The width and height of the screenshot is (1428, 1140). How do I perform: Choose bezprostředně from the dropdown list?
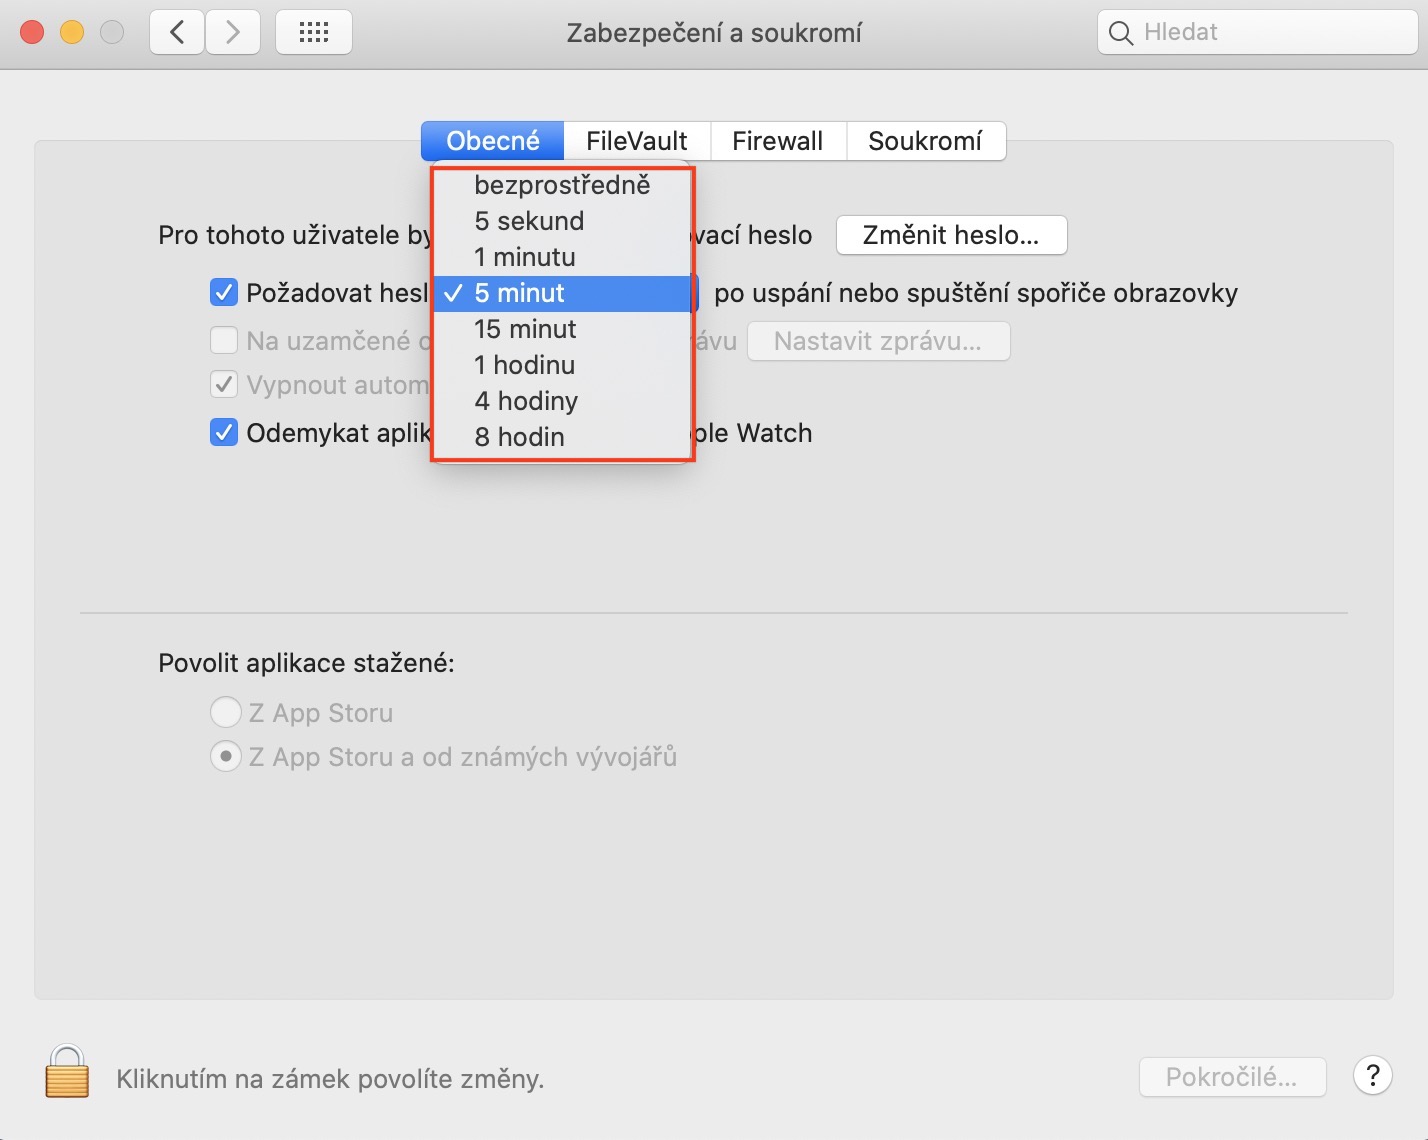(x=562, y=185)
